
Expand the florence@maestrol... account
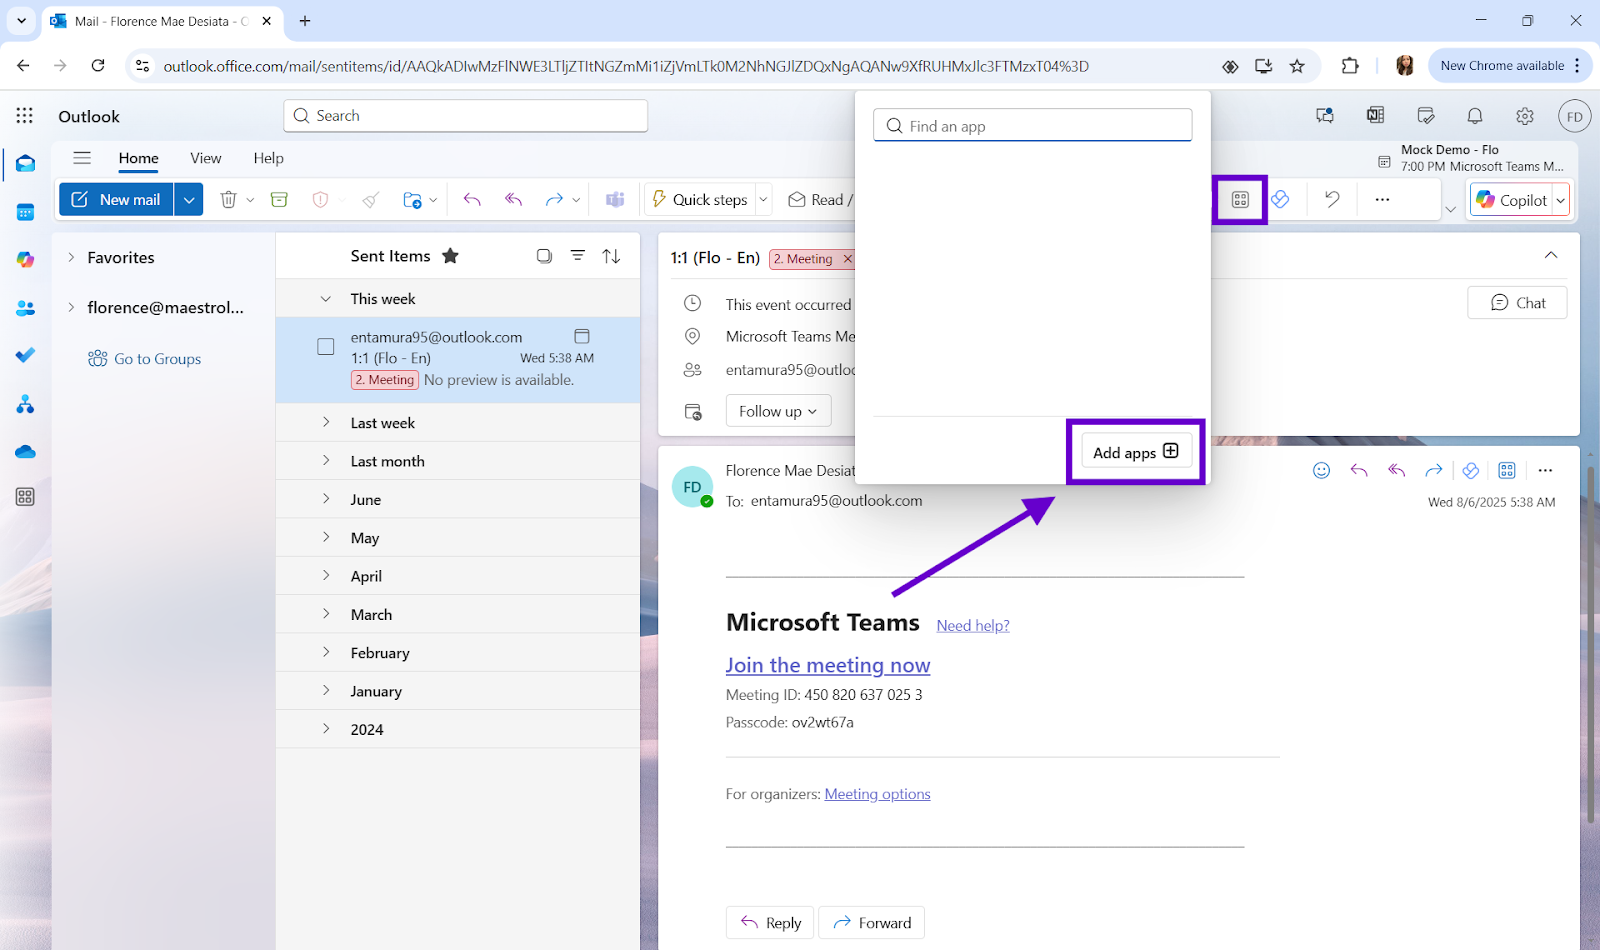pos(71,307)
